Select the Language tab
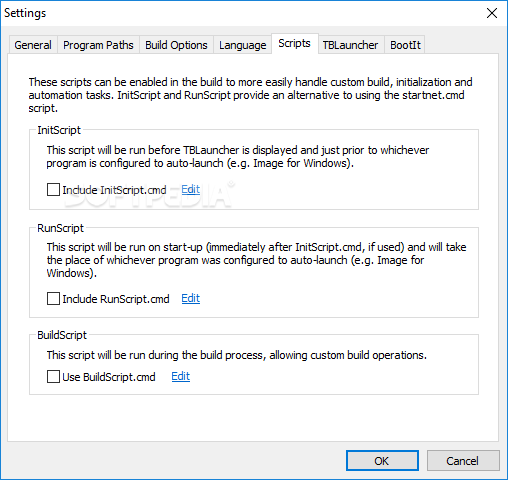 click(x=243, y=45)
